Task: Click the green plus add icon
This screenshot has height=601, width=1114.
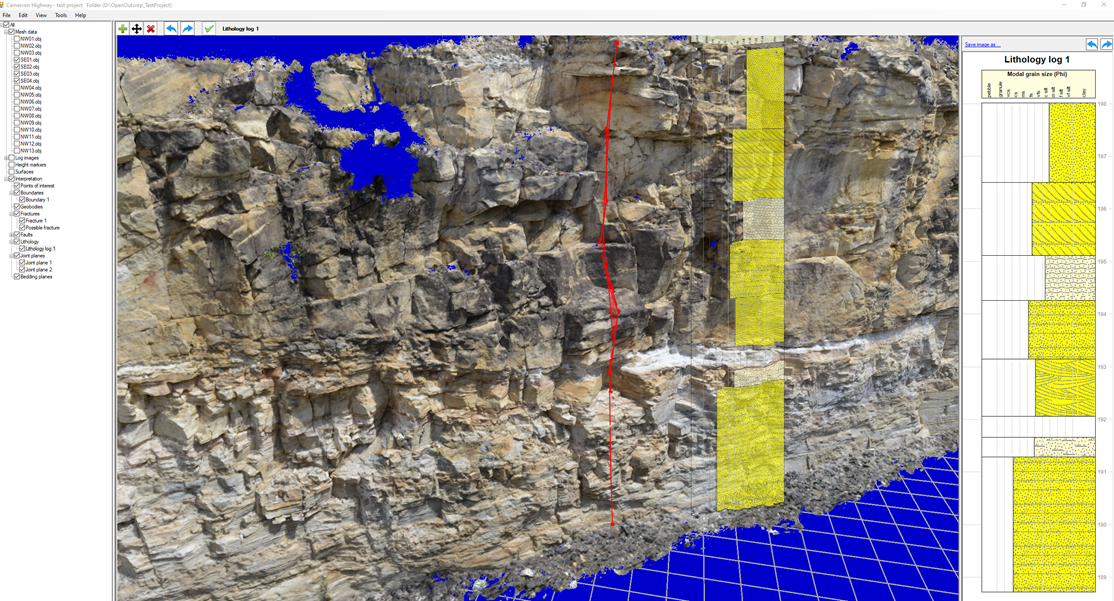Action: 123,29
